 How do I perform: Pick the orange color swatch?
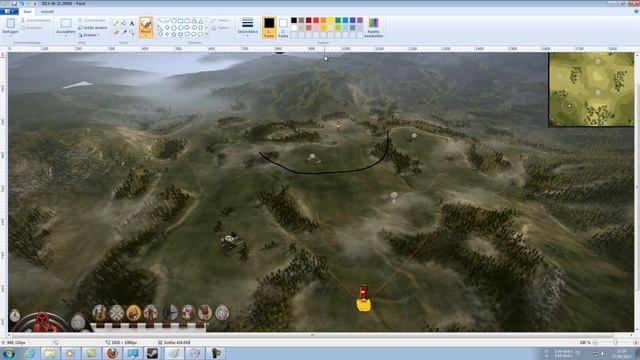(323, 20)
